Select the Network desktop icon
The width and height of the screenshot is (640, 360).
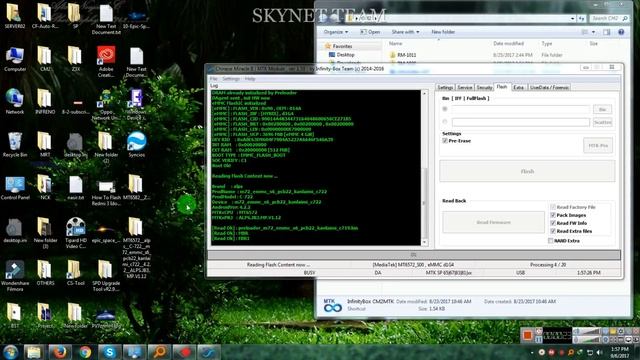(15, 101)
